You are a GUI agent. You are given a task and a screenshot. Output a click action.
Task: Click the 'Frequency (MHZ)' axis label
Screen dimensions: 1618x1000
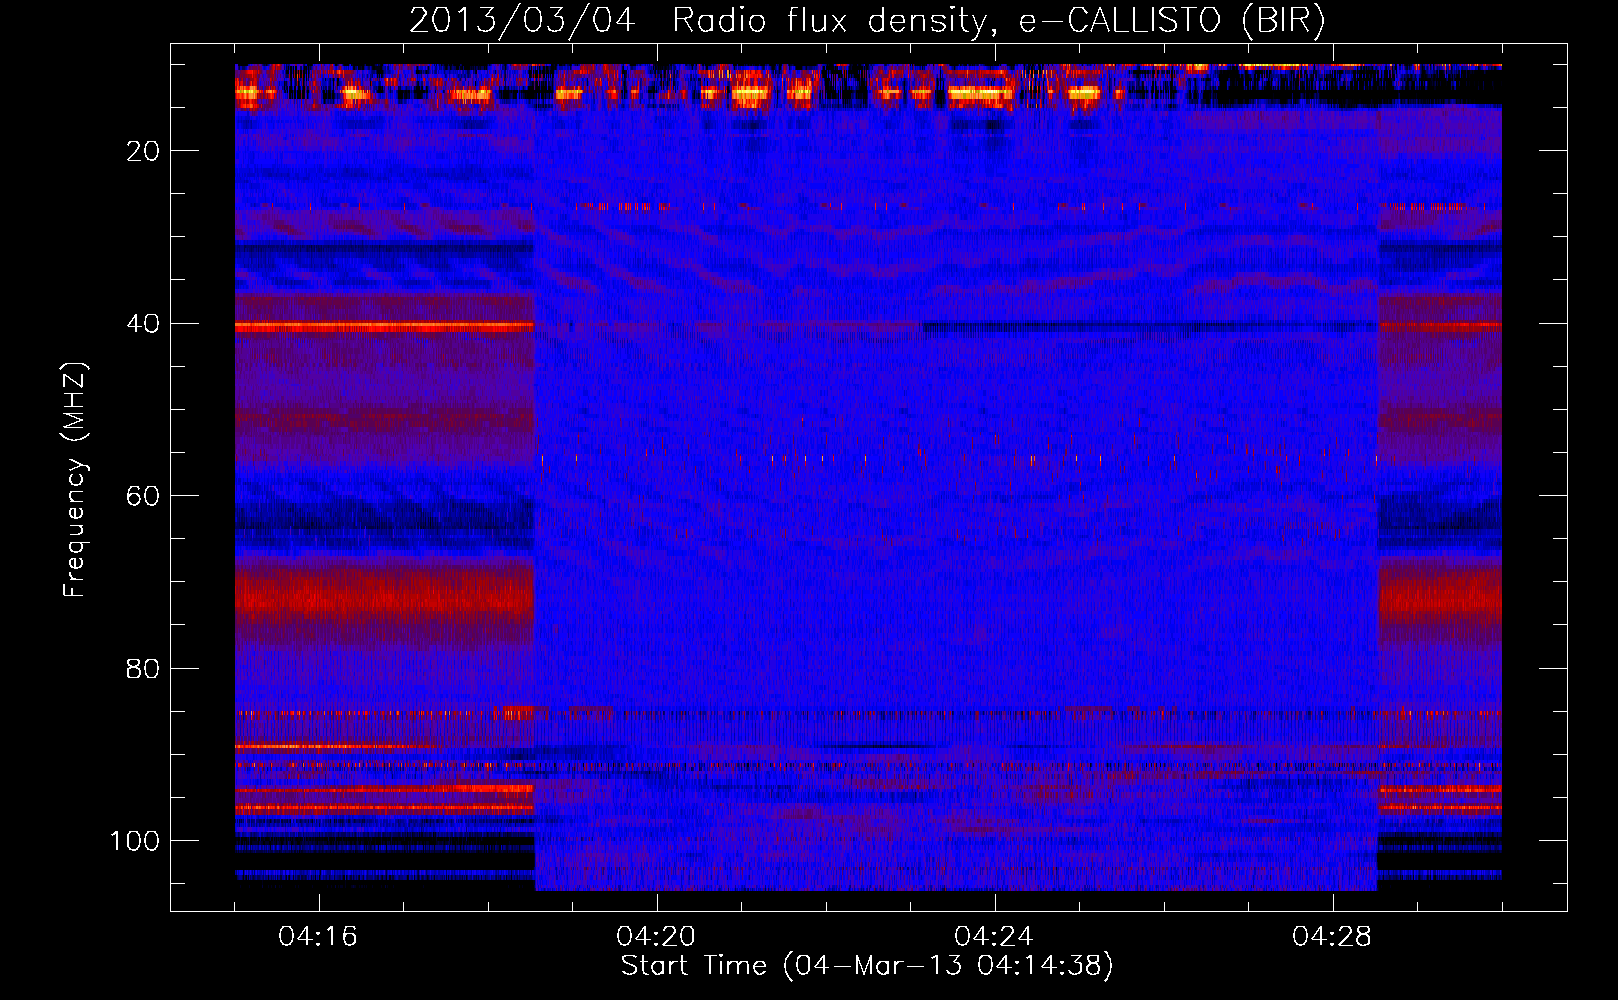tap(75, 480)
